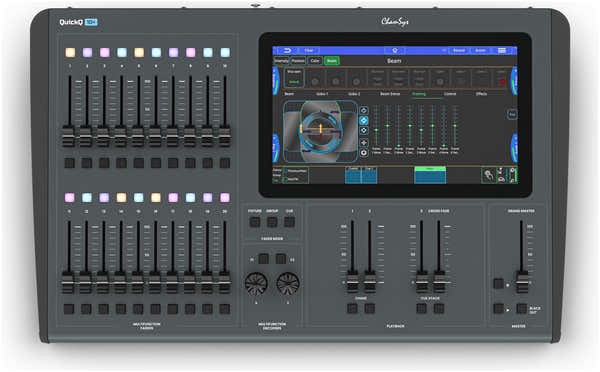600x372 pixels.
Task: Tap the back arrow on the touchscreen toolbar
Action: [x=287, y=51]
